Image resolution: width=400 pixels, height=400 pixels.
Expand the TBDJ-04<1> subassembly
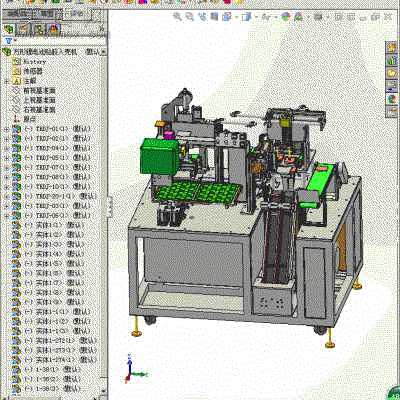click(x=6, y=148)
